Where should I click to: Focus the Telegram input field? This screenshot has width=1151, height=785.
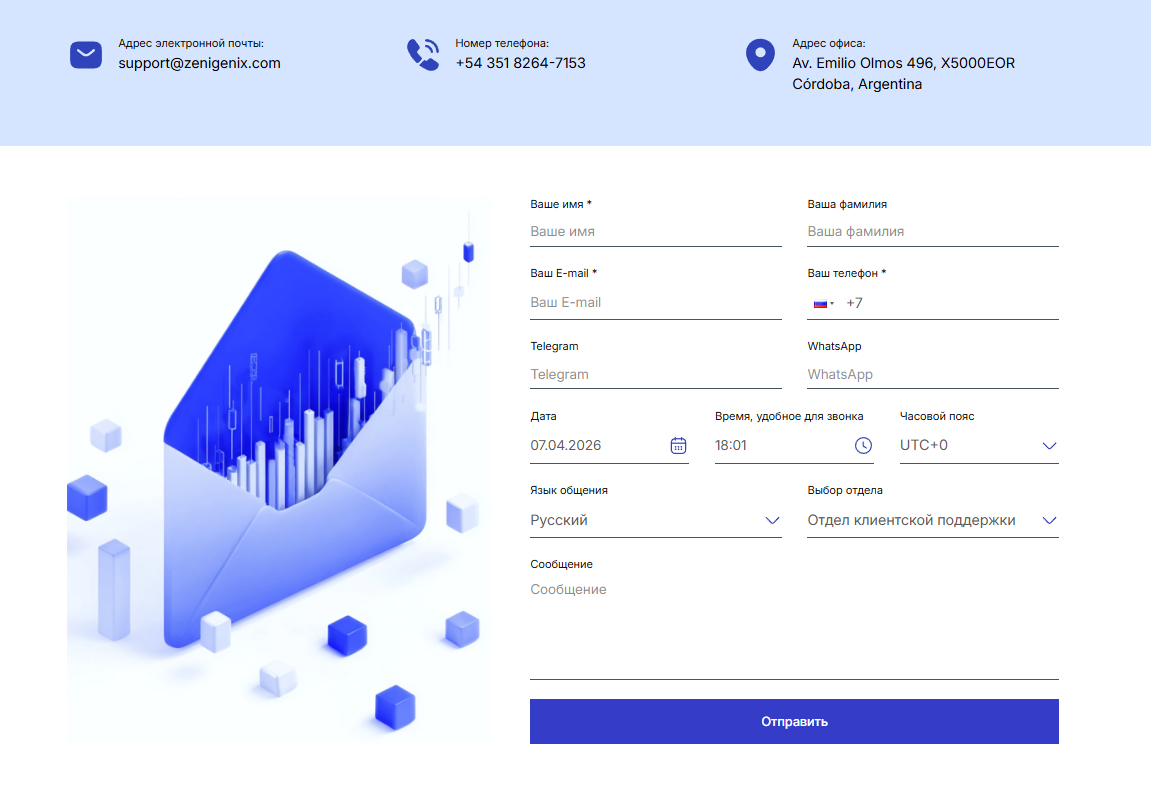click(655, 375)
